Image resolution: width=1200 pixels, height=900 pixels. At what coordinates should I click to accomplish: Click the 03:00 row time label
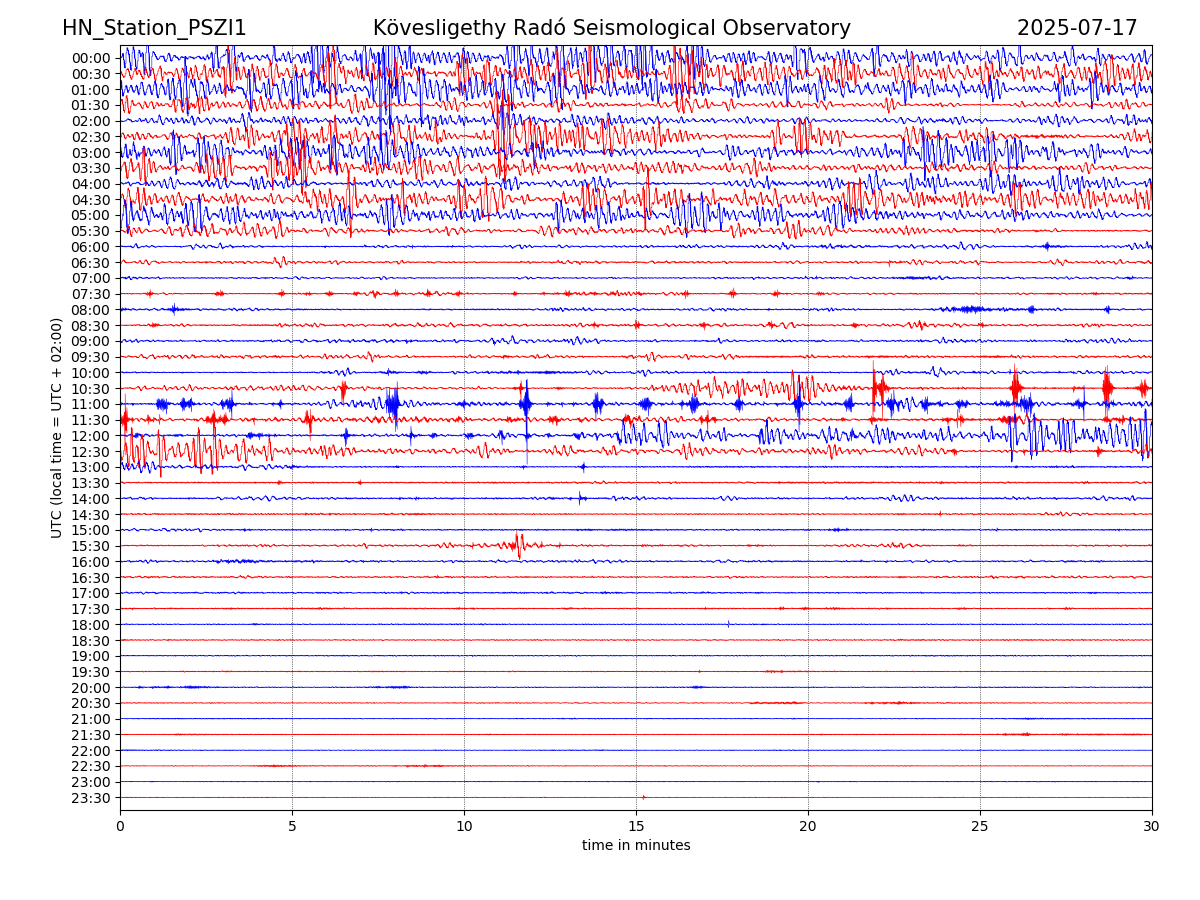[x=91, y=153]
